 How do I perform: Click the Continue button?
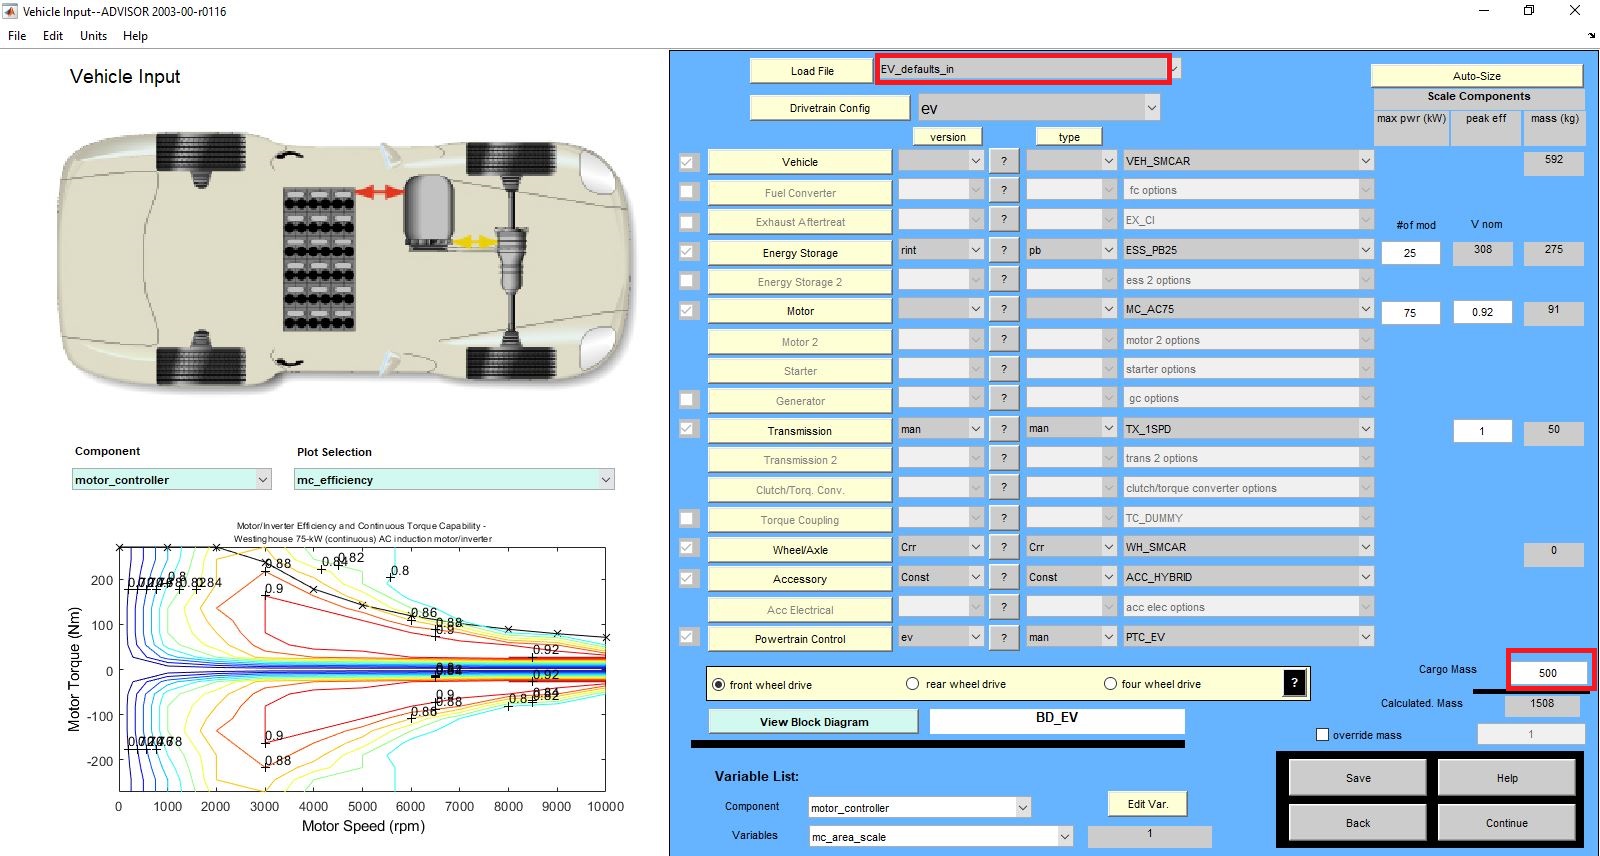(1507, 823)
